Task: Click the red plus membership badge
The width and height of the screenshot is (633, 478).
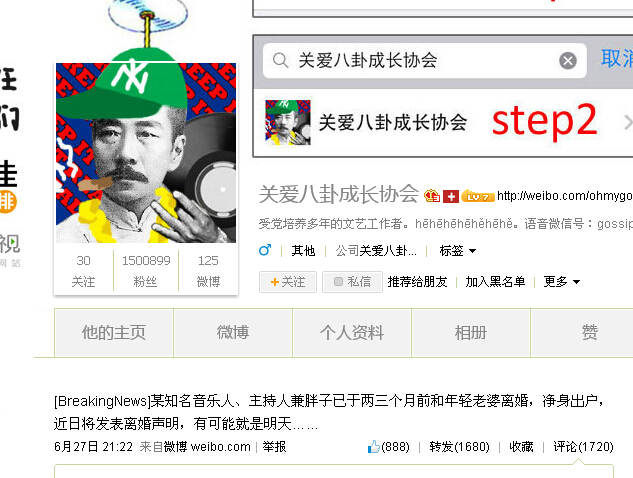Action: [x=451, y=197]
